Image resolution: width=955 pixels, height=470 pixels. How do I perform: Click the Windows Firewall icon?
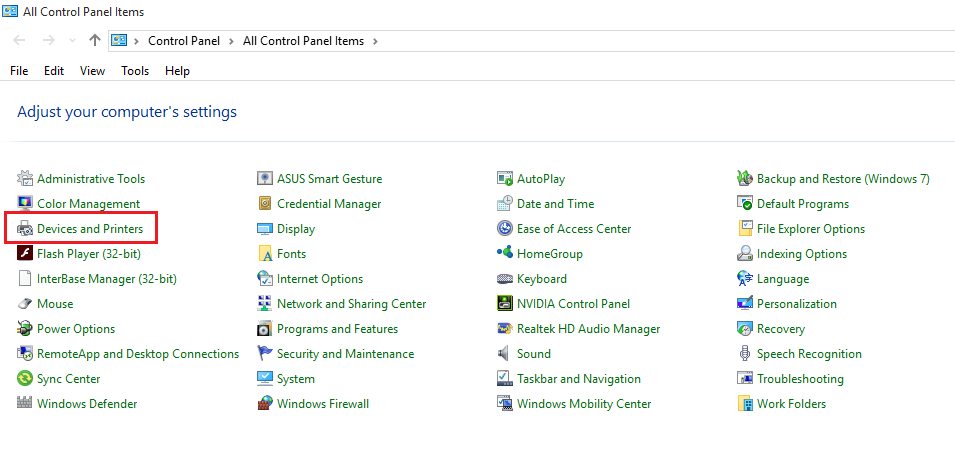pyautogui.click(x=265, y=404)
